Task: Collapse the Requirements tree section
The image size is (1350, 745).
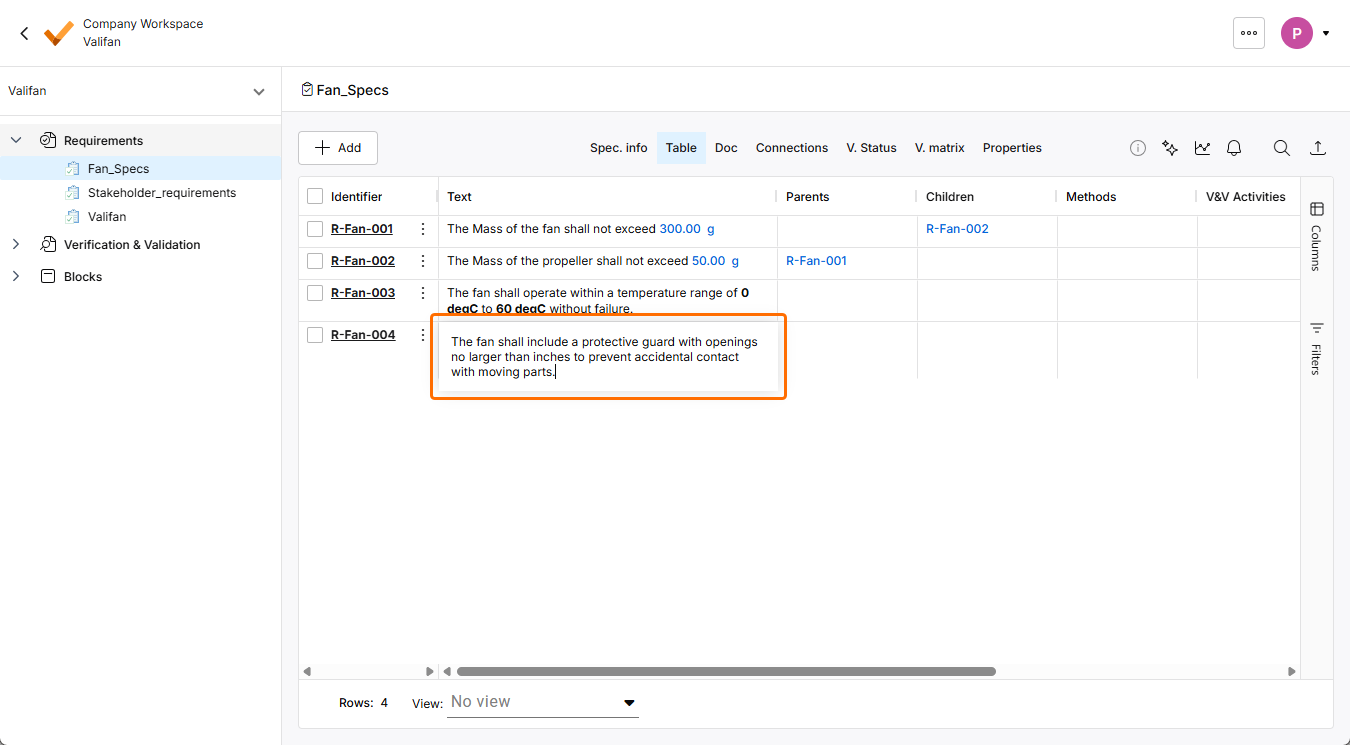Action: coord(16,141)
